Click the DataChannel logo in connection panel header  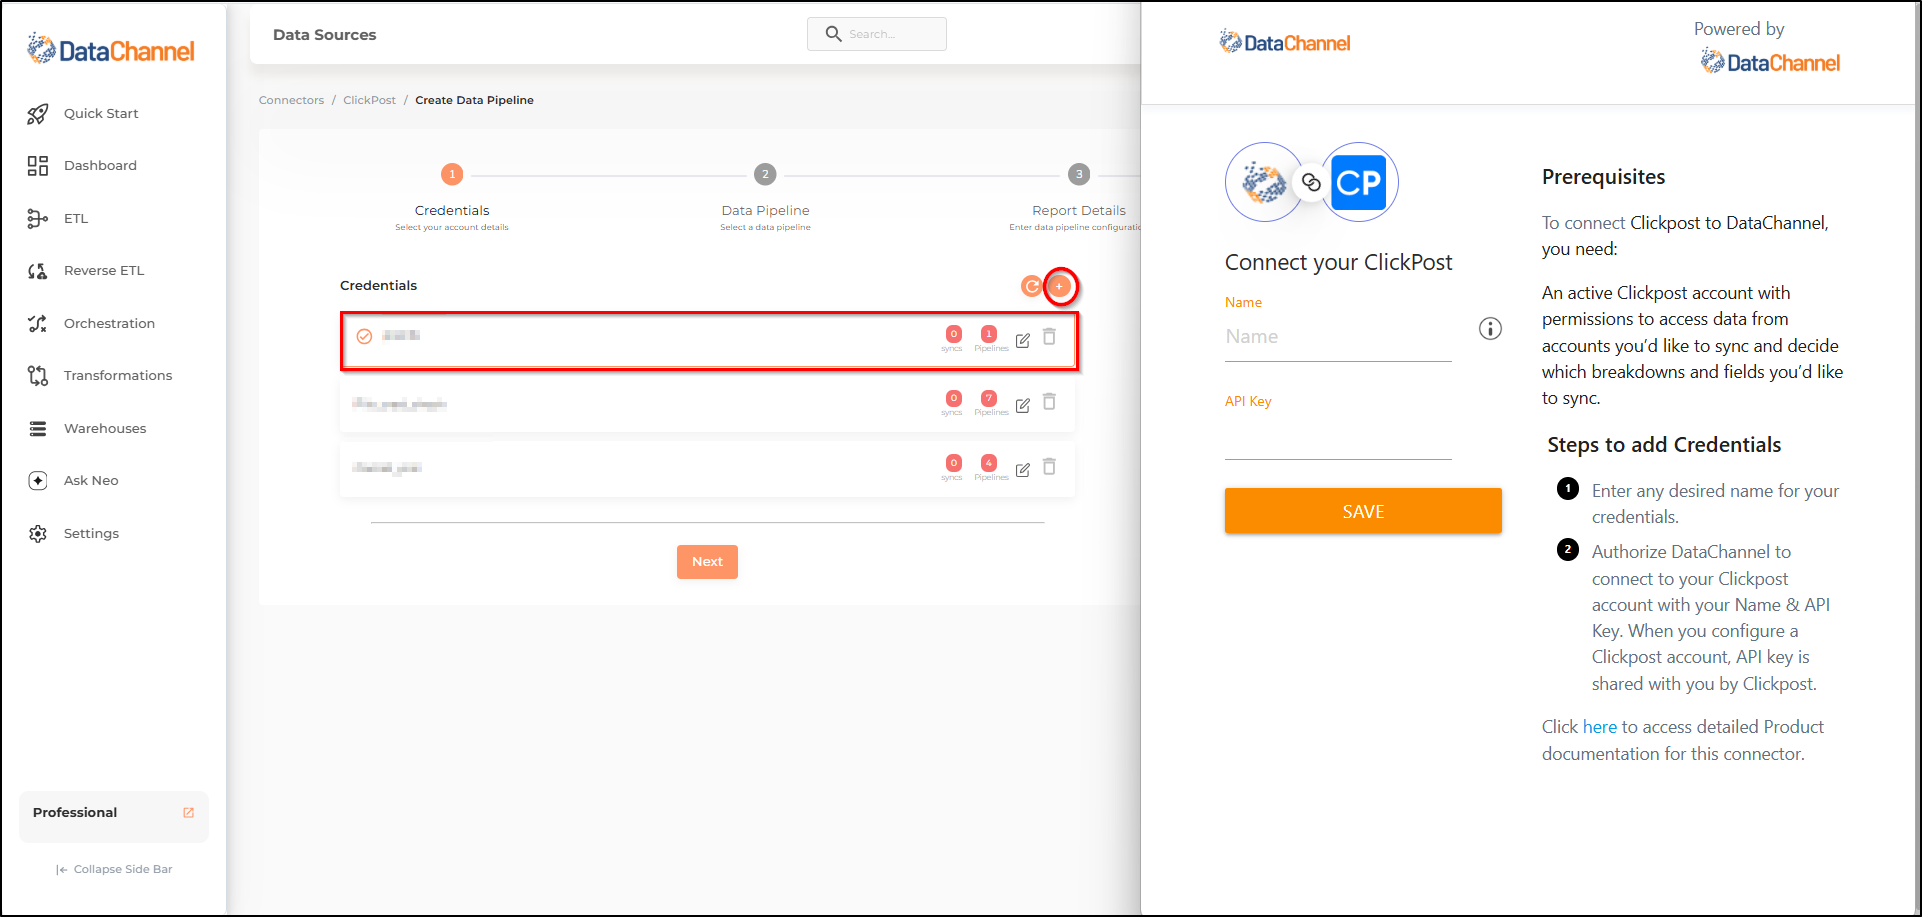(x=1285, y=42)
